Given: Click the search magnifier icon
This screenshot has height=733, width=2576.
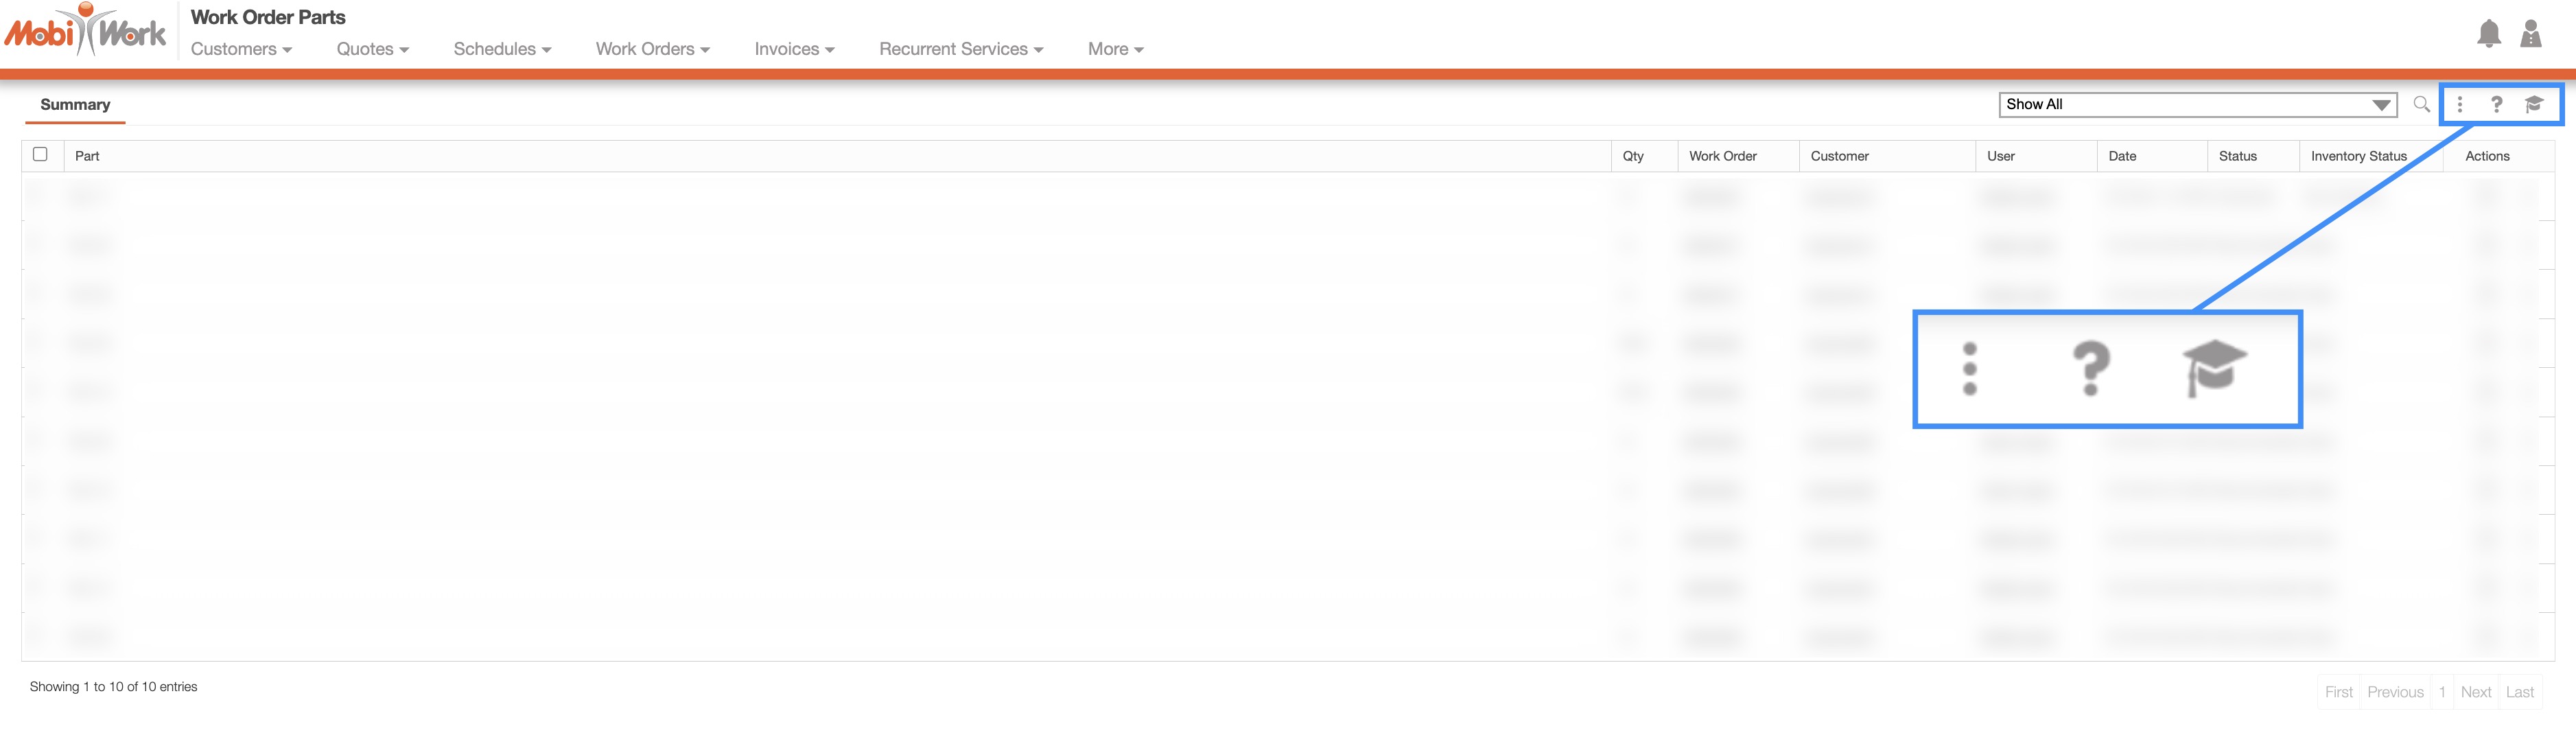Looking at the screenshot, I should tap(2421, 104).
